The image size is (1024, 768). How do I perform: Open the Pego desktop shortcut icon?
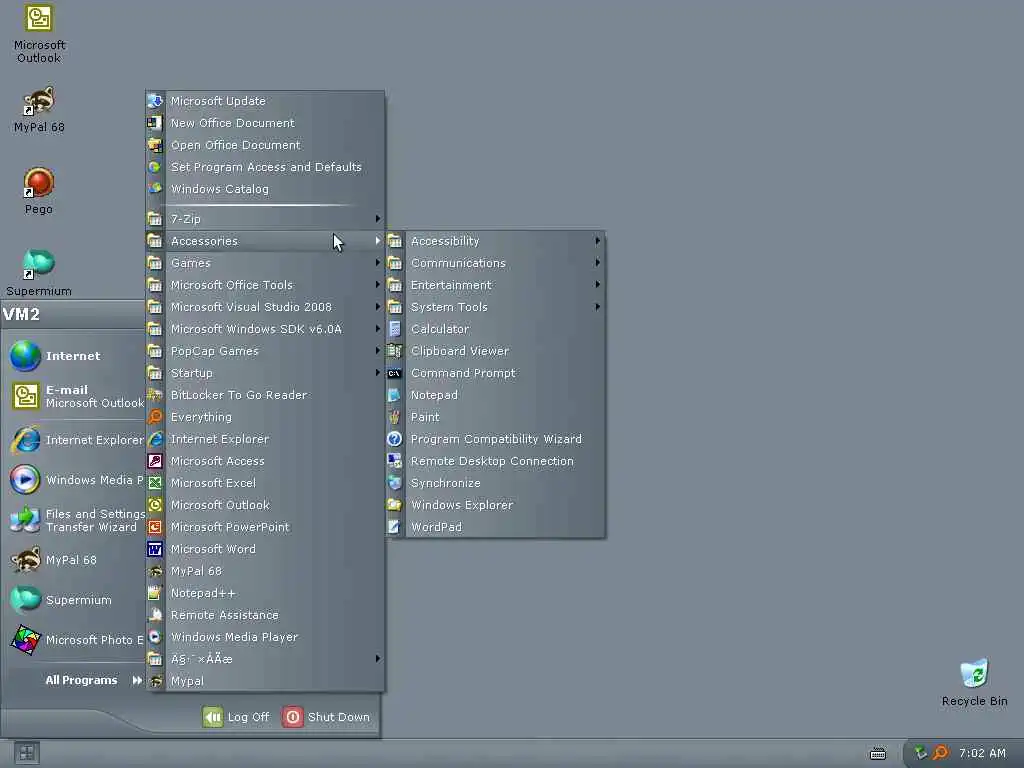pyautogui.click(x=39, y=183)
